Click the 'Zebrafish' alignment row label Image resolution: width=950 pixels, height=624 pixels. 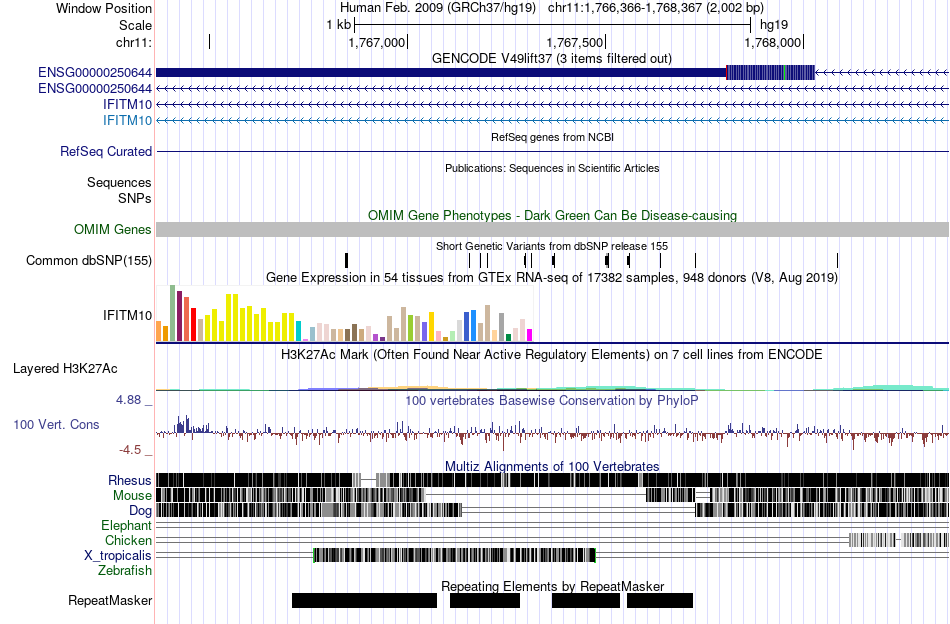(125, 571)
